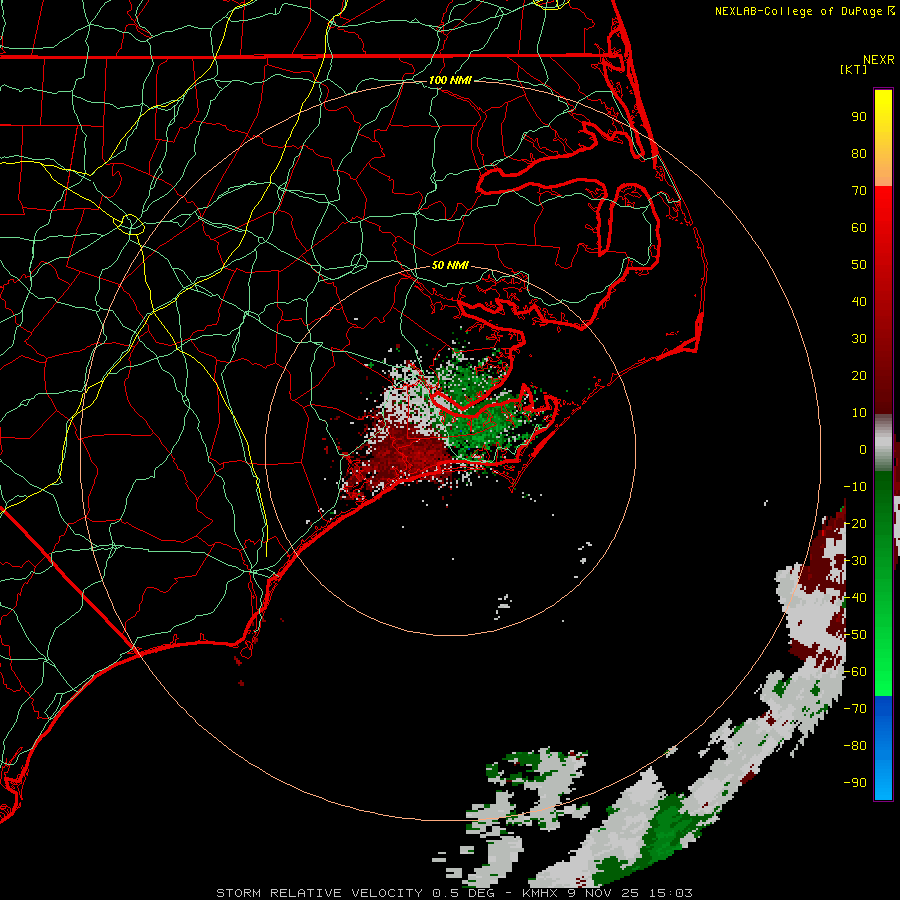Click the positive 60 knot scale label
The height and width of the screenshot is (900, 900).
click(859, 228)
